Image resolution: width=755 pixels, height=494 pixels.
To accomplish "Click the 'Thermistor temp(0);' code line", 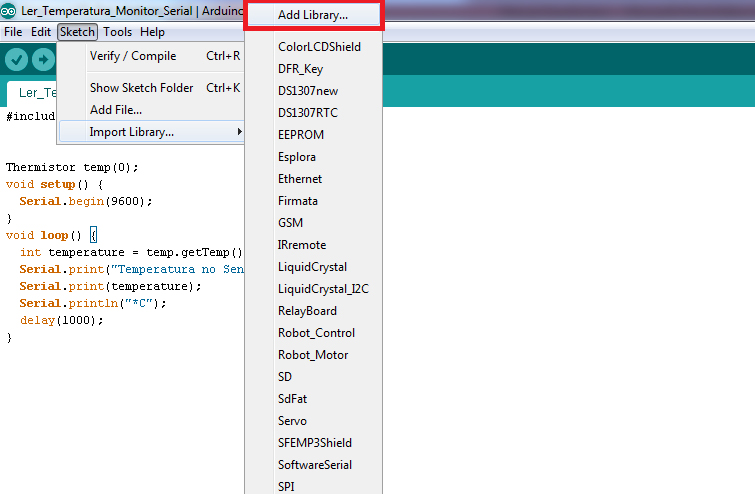I will click(x=72, y=168).
